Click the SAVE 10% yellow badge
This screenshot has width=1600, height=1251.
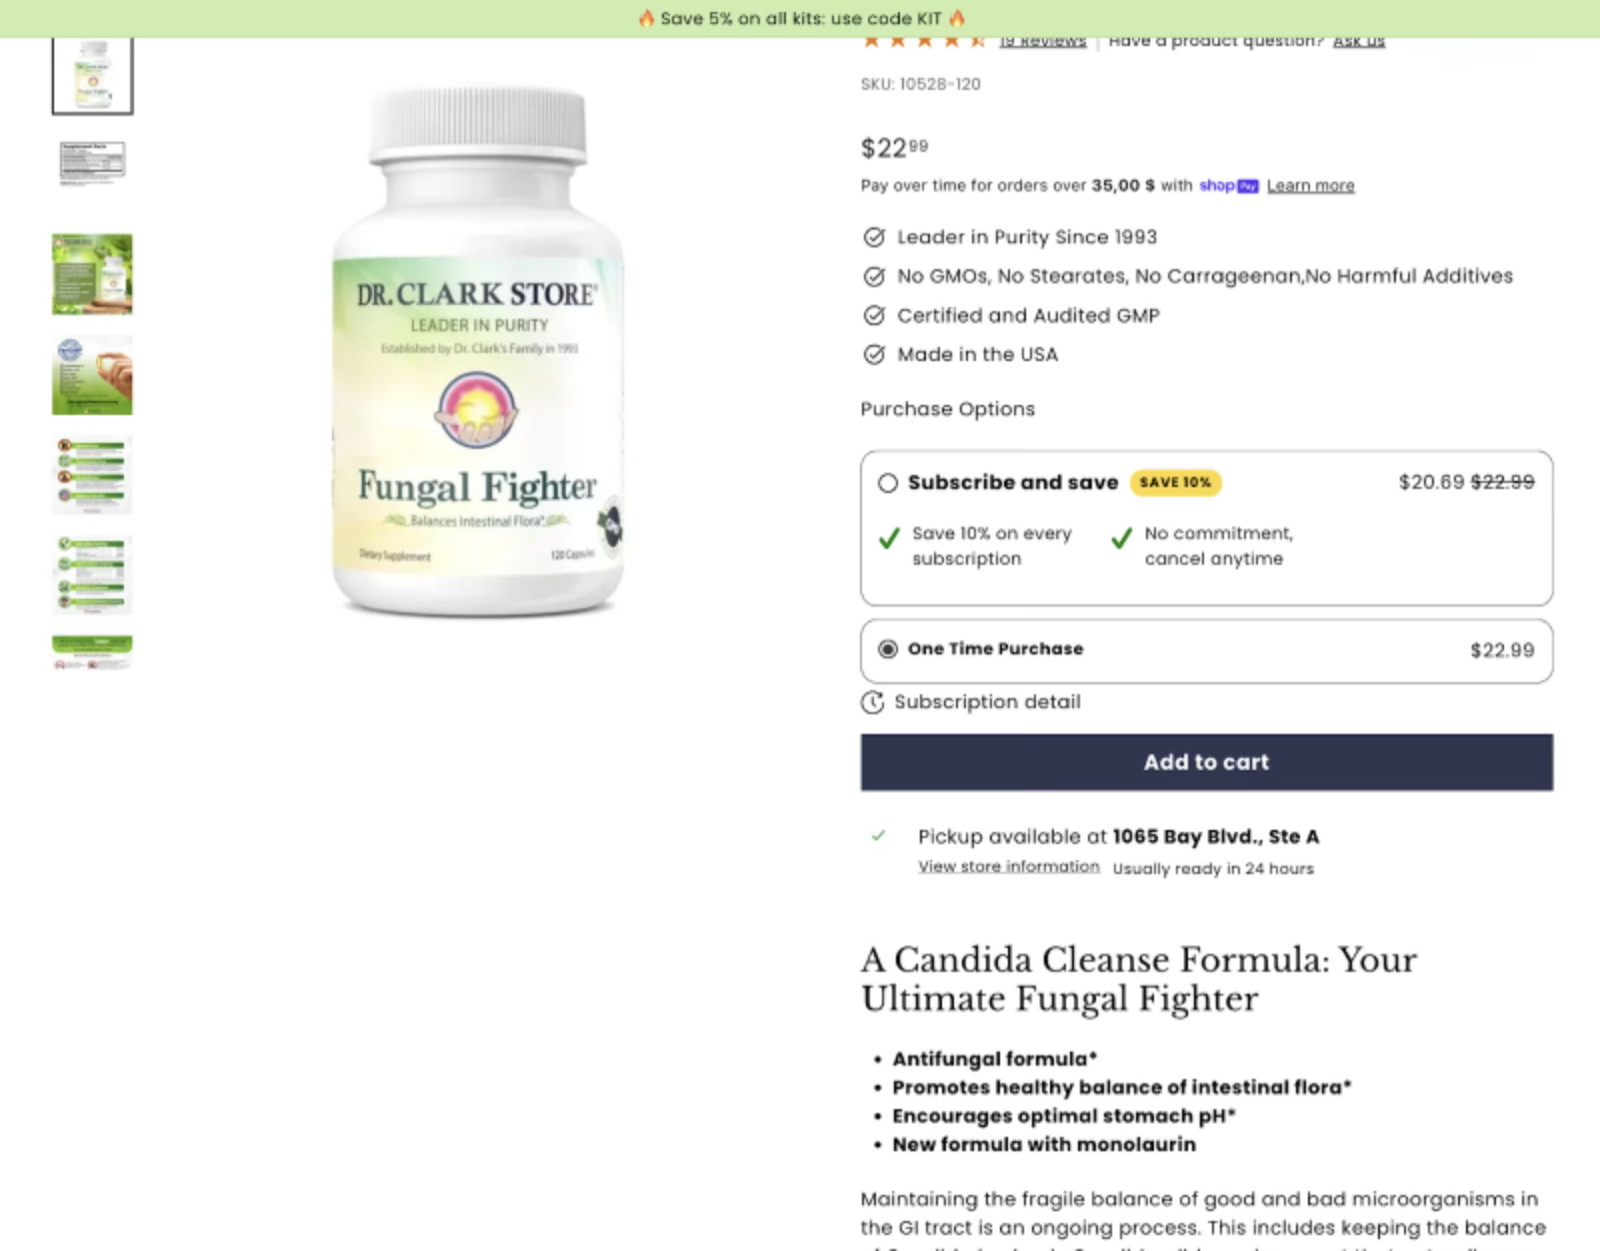(1175, 483)
